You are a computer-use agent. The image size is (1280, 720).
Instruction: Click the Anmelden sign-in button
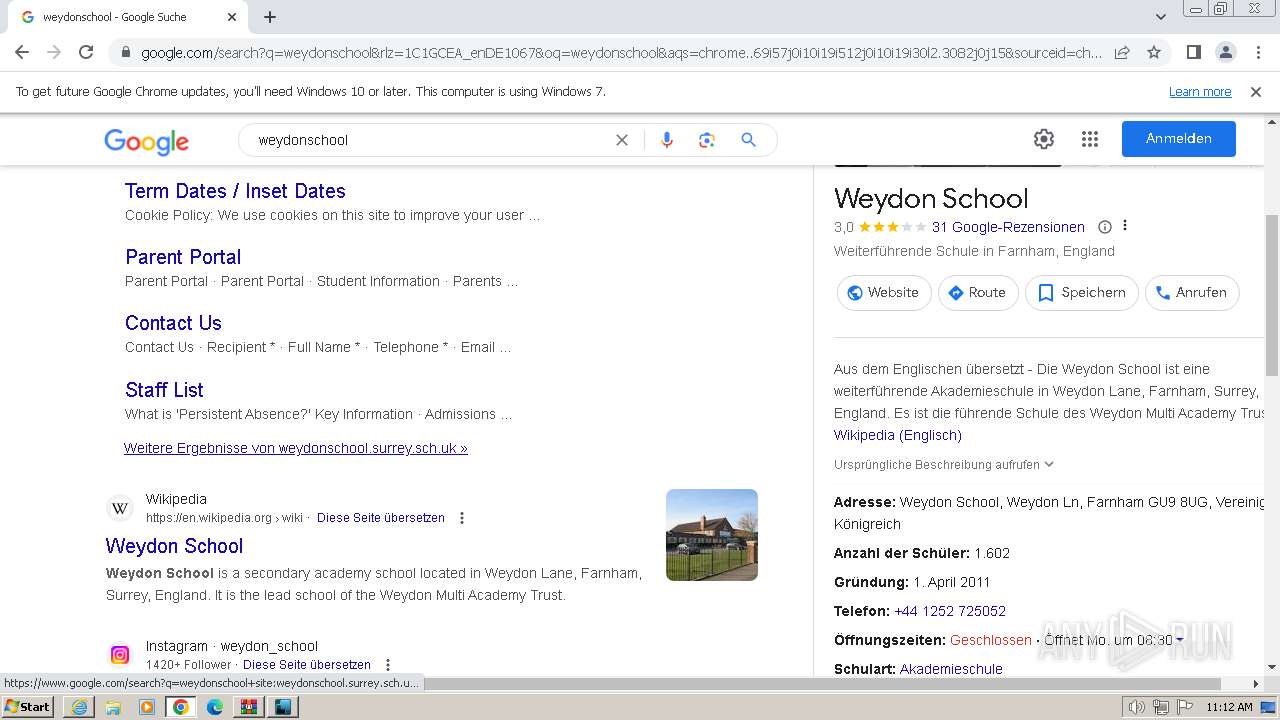1179,139
